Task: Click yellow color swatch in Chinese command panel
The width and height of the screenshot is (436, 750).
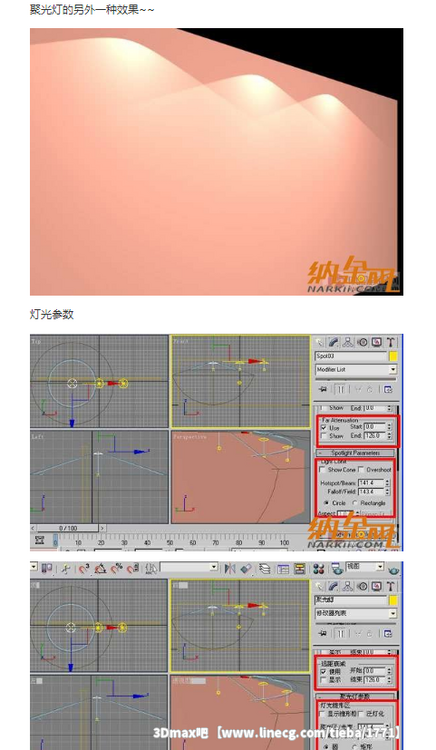Action: click(x=393, y=600)
